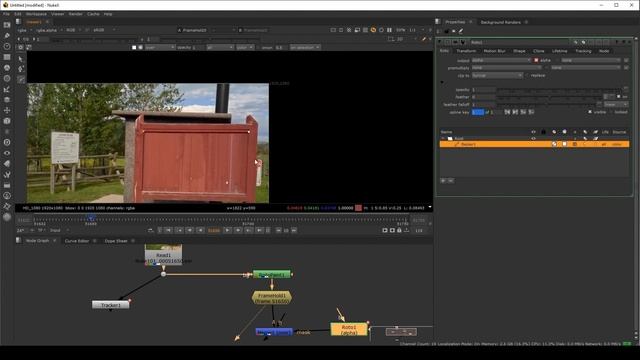Click the feather slider in Roto properties

(549, 97)
